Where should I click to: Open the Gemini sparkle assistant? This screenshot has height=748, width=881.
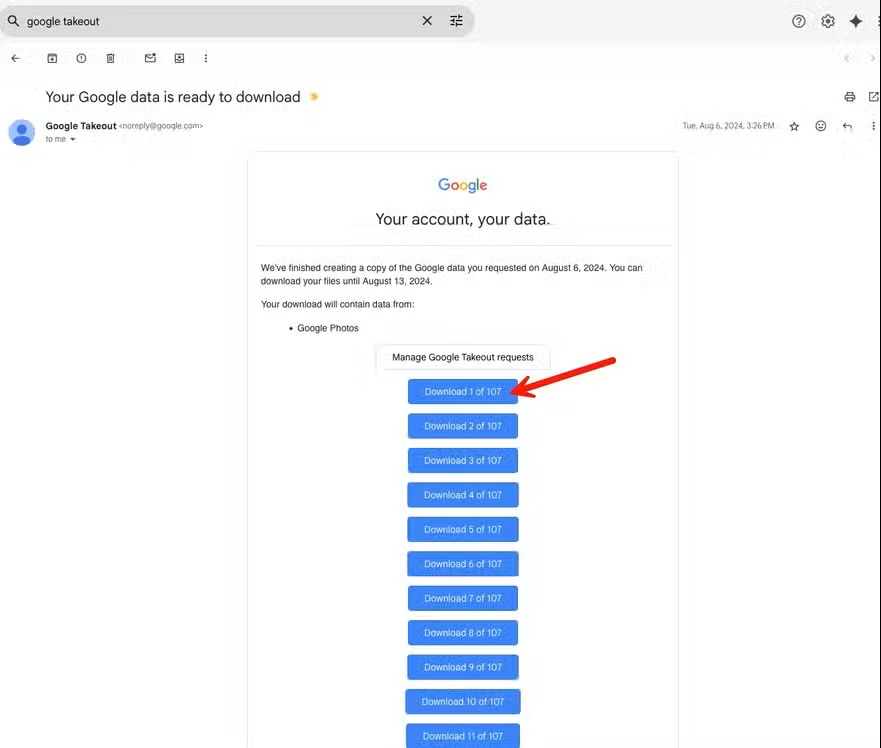856,21
